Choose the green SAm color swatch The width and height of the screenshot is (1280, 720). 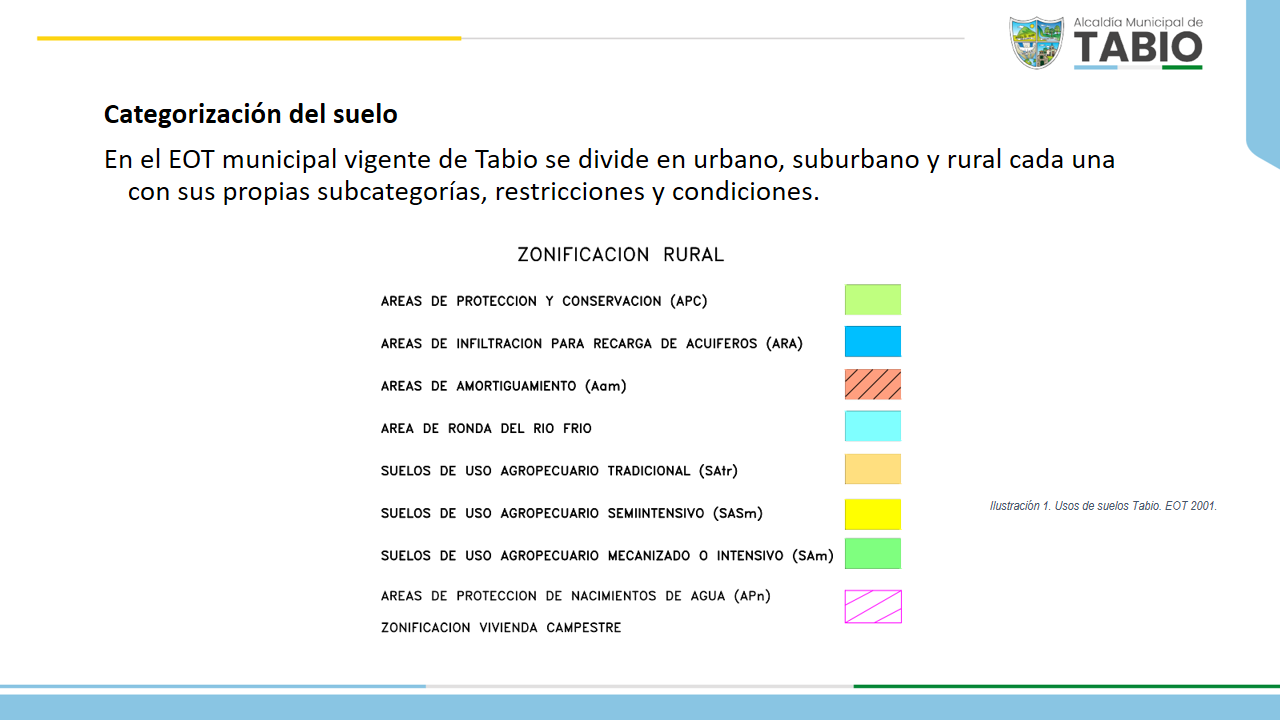(872, 554)
